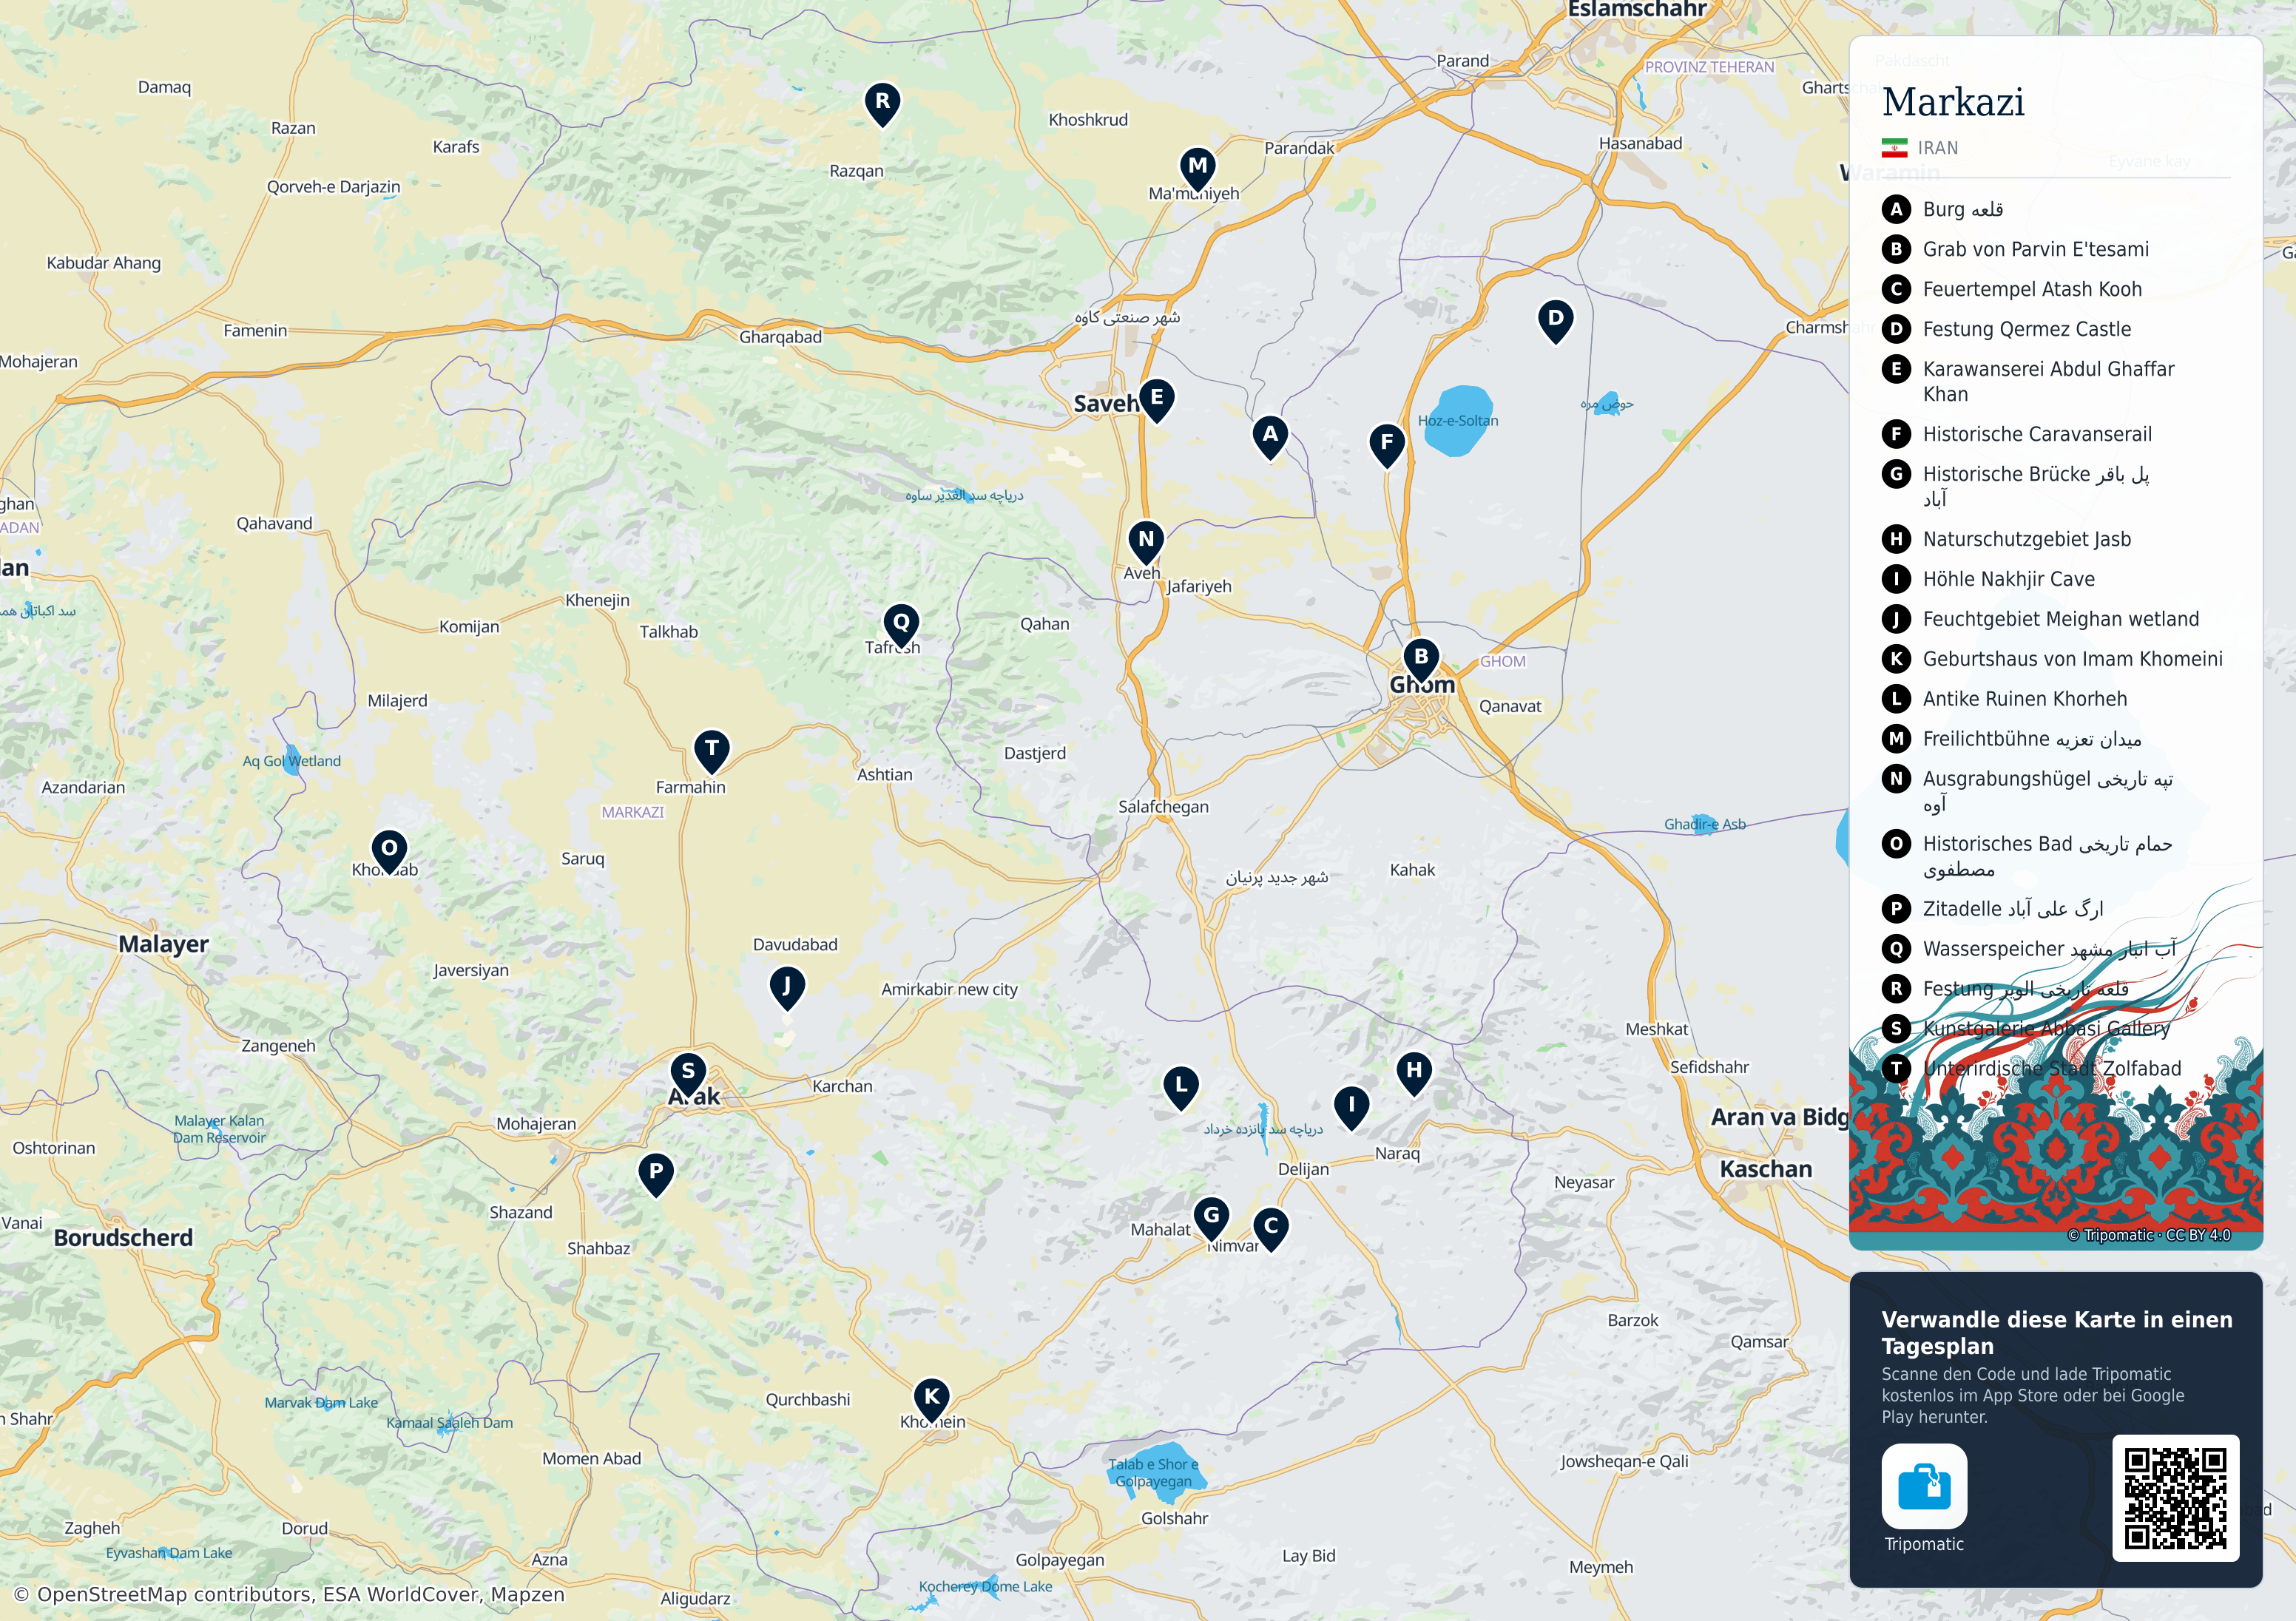Image resolution: width=2296 pixels, height=1621 pixels.
Task: Open legend entry Unterirdische Stadt Zolfabad
Action: [2031, 1068]
